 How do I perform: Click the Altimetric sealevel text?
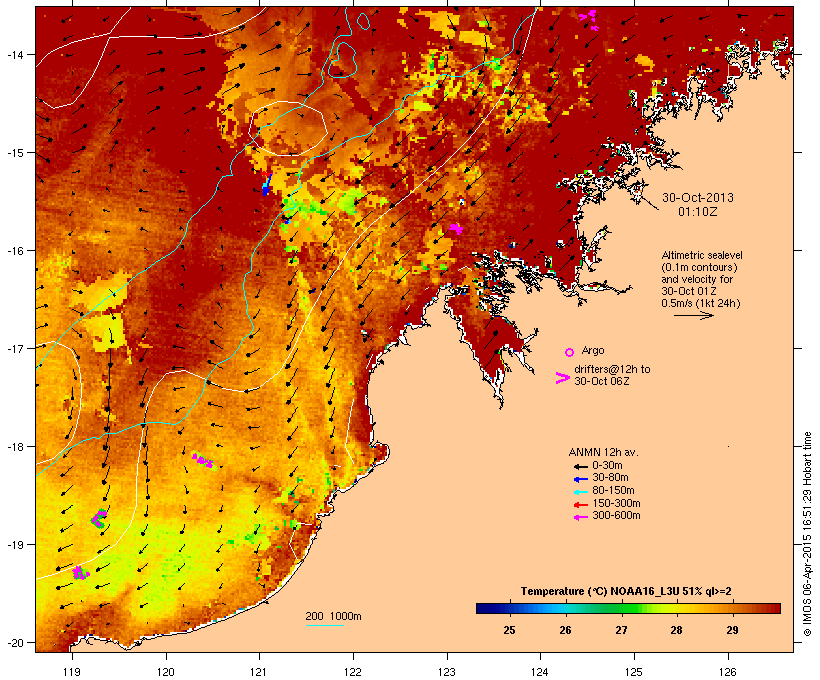[702, 255]
